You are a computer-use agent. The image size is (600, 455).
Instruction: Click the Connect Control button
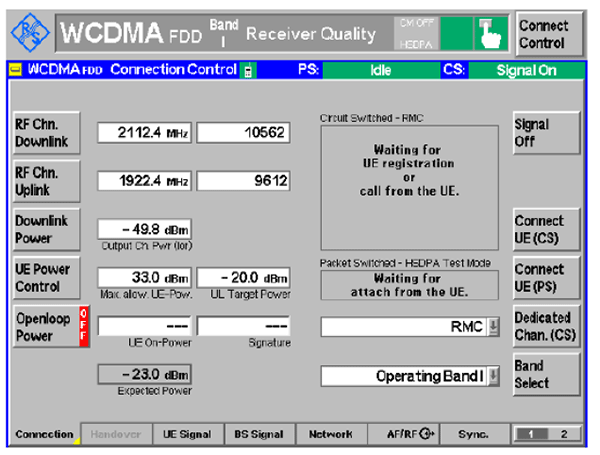546,33
